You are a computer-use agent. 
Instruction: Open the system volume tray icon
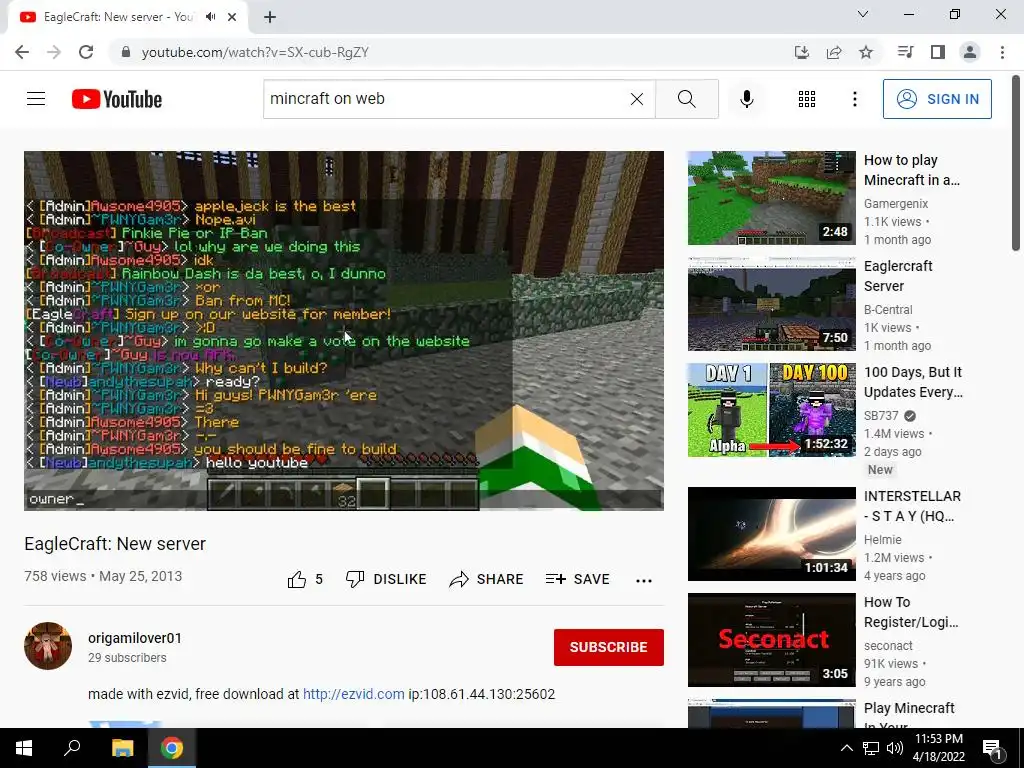click(x=895, y=748)
